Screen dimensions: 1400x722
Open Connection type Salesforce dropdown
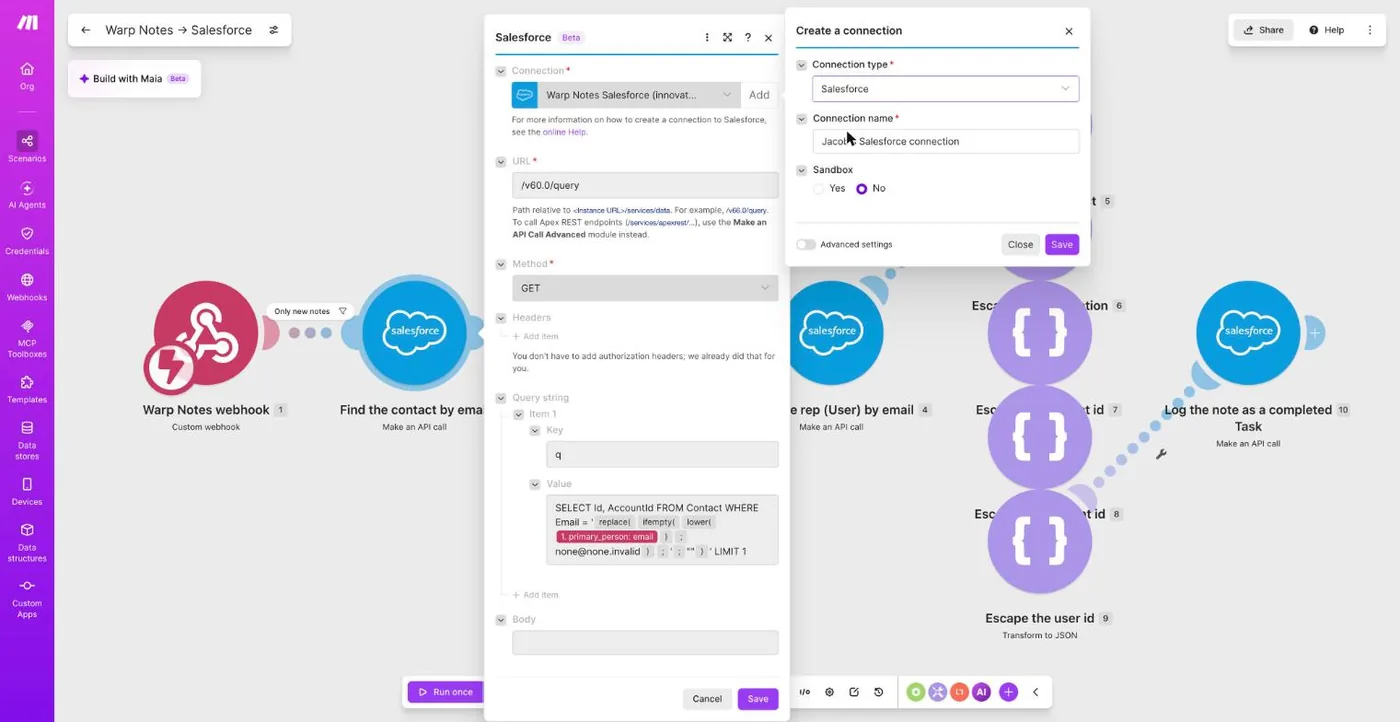click(945, 89)
